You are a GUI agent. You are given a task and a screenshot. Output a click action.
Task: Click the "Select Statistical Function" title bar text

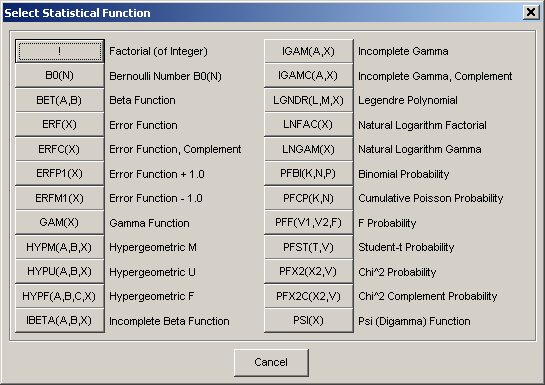coord(77,13)
